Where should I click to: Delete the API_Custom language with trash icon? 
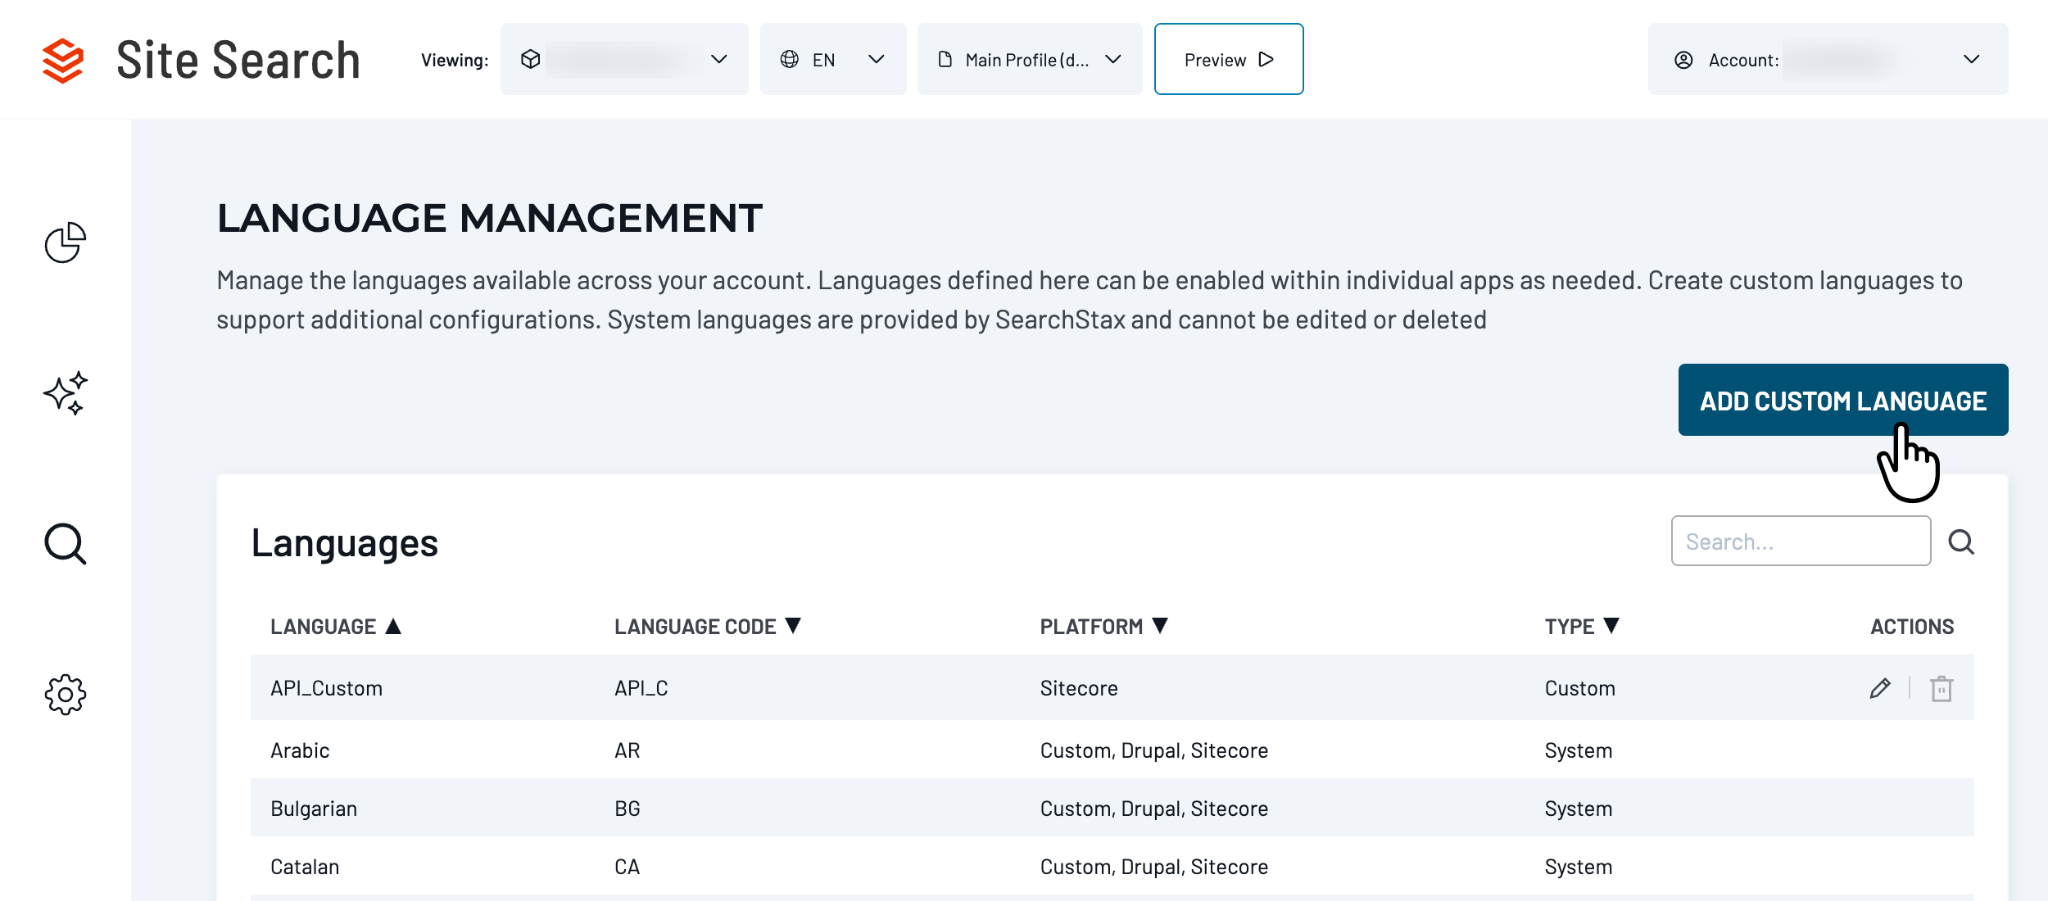pyautogui.click(x=1941, y=688)
